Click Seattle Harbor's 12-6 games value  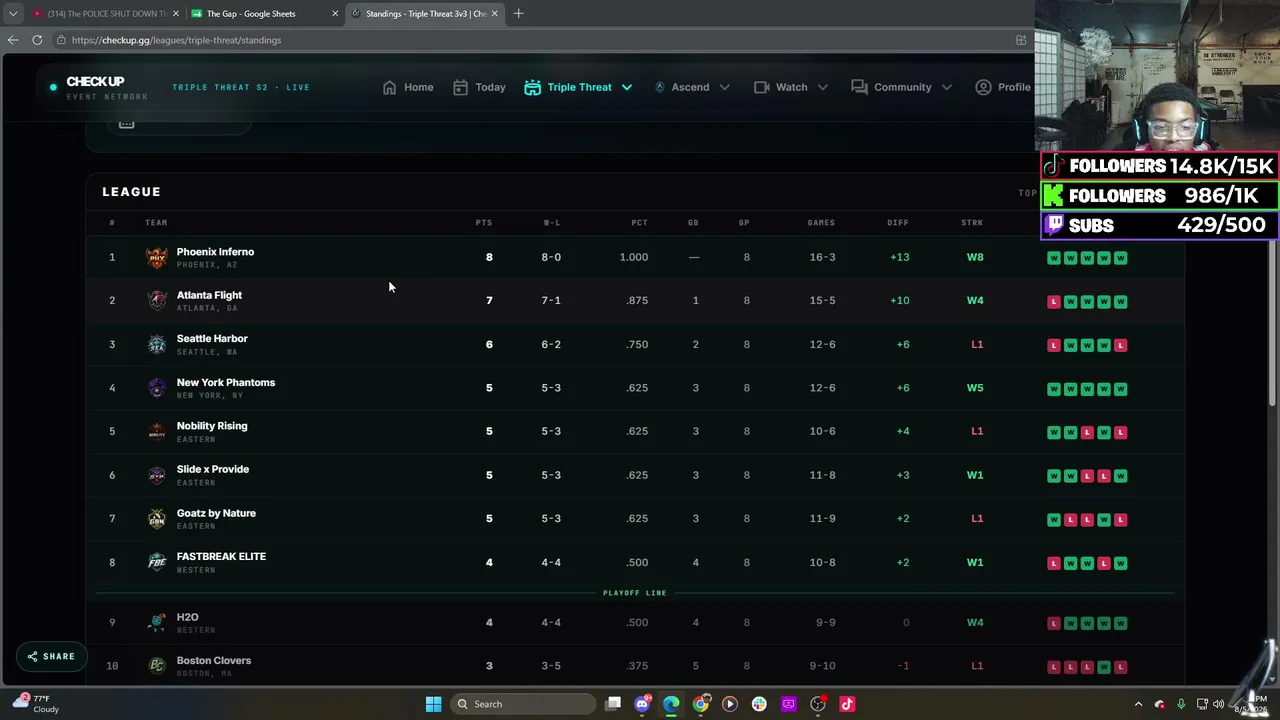click(822, 344)
